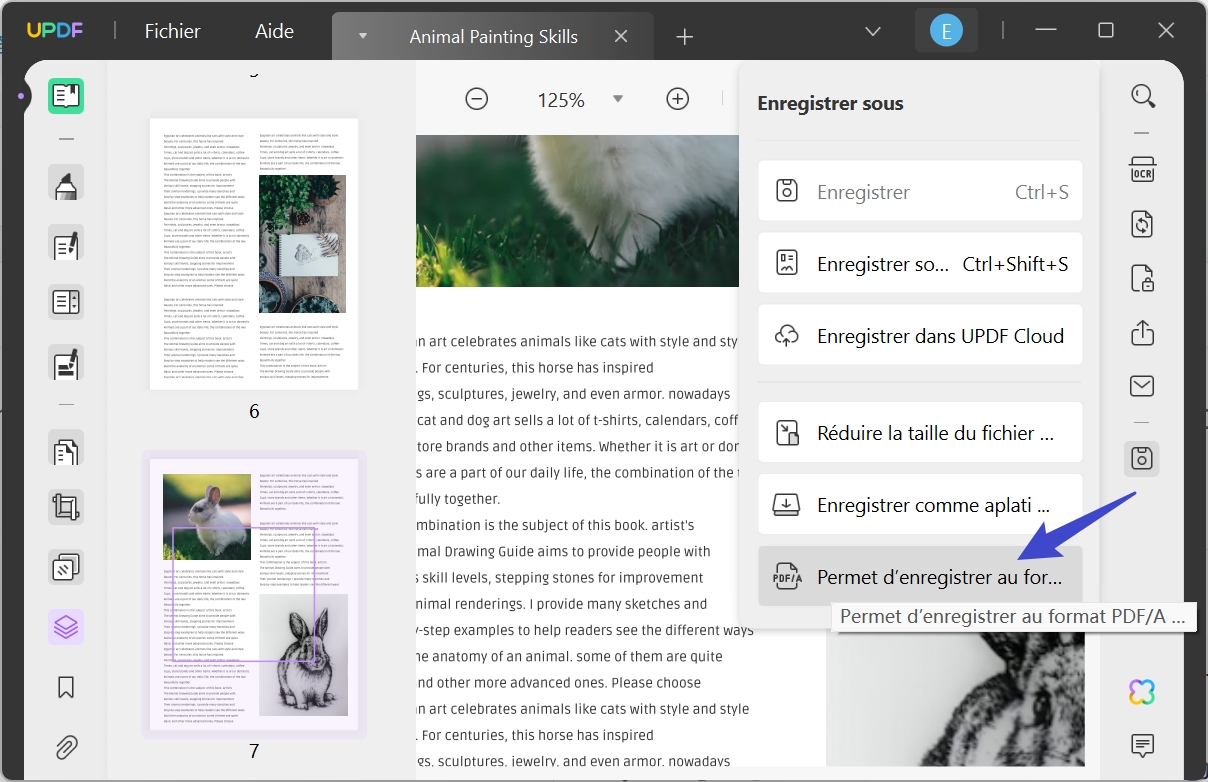Switch to the Animal Painting Skills tab
Image resolution: width=1208 pixels, height=782 pixels.
493,36
